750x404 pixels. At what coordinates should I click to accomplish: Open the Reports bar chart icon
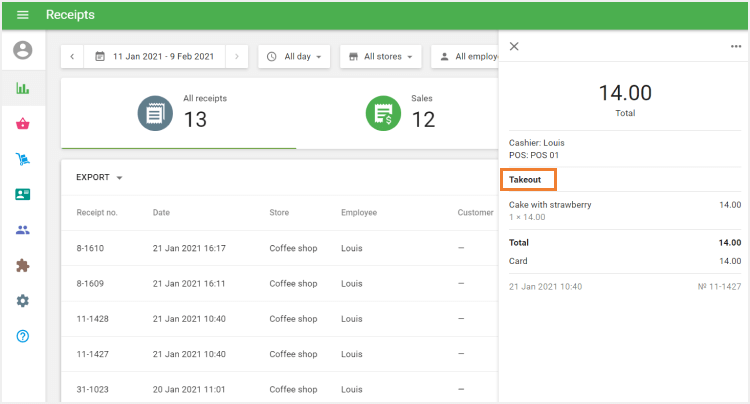22,88
